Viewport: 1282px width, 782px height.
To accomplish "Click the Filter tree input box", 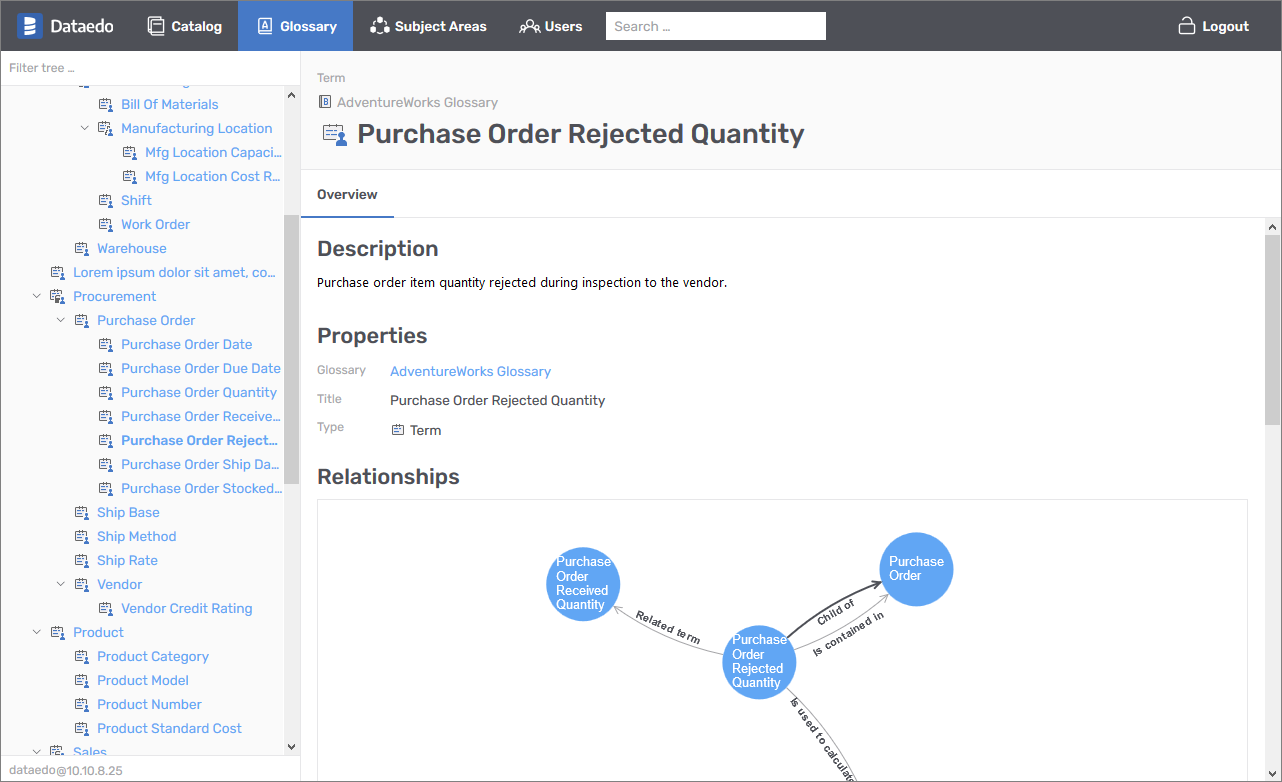I will coord(150,68).
